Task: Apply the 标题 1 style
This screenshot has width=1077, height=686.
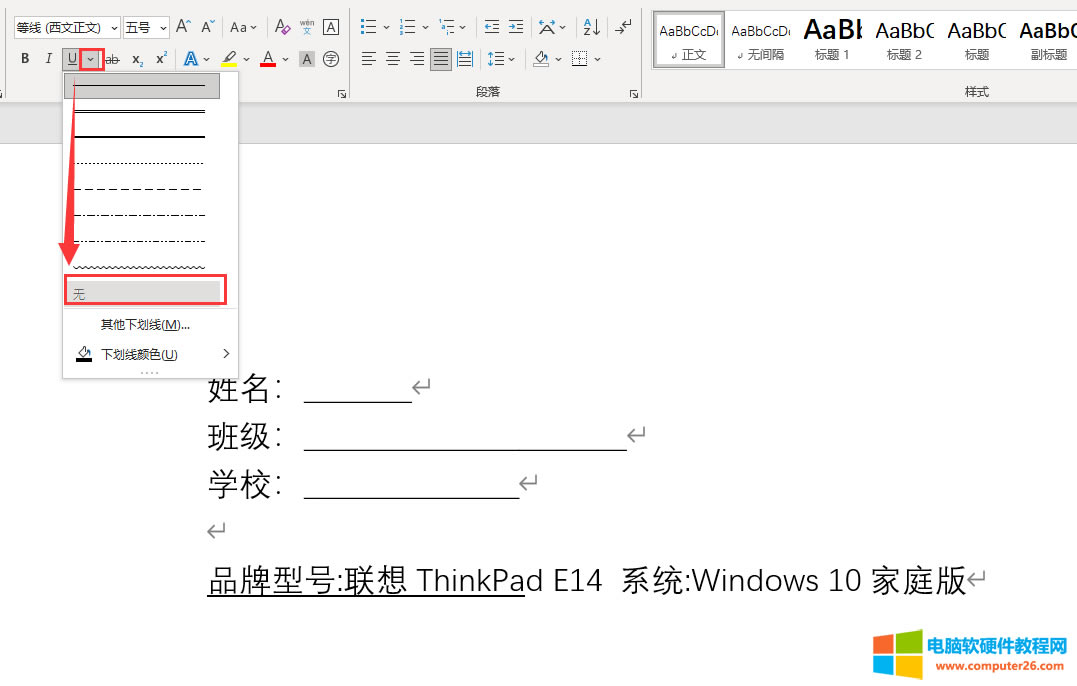Action: (x=832, y=40)
